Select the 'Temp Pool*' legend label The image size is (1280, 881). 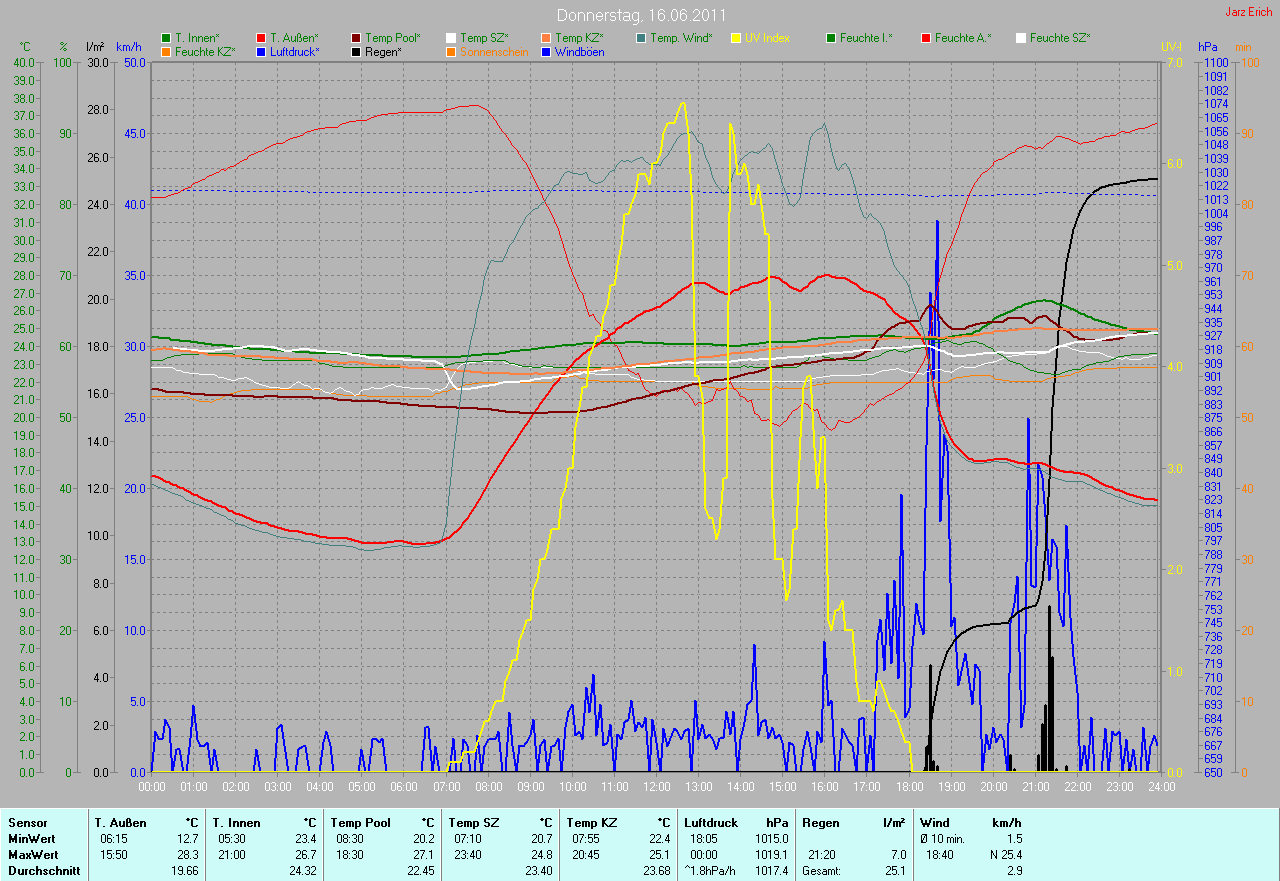coord(393,38)
